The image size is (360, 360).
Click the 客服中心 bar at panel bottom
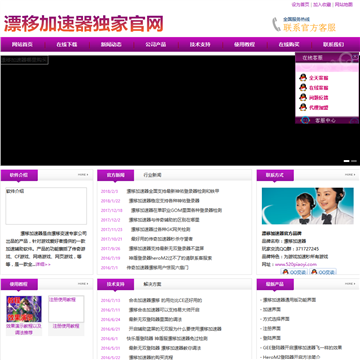pyautogui.click(x=327, y=120)
